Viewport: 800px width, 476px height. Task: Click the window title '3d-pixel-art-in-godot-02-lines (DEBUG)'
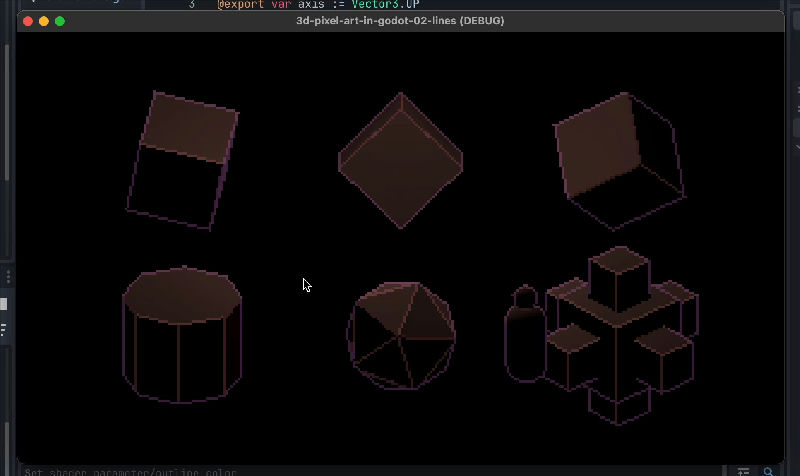click(399, 21)
